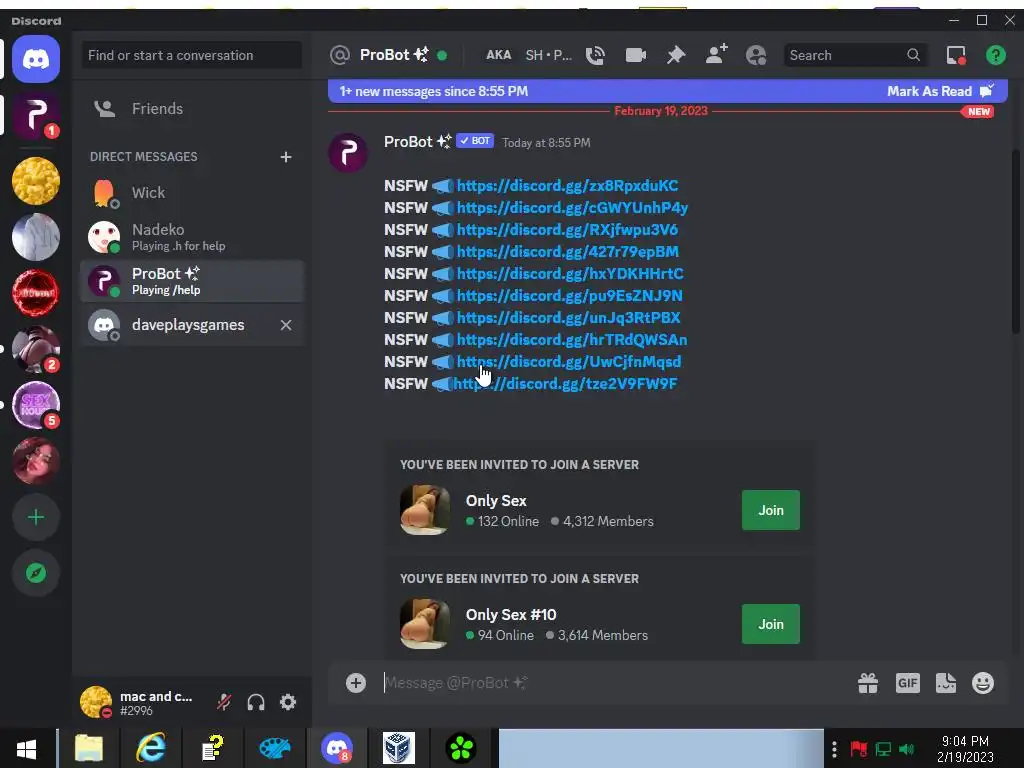Click ProBot avatar in message
1024x768 pixels.
[348, 153]
